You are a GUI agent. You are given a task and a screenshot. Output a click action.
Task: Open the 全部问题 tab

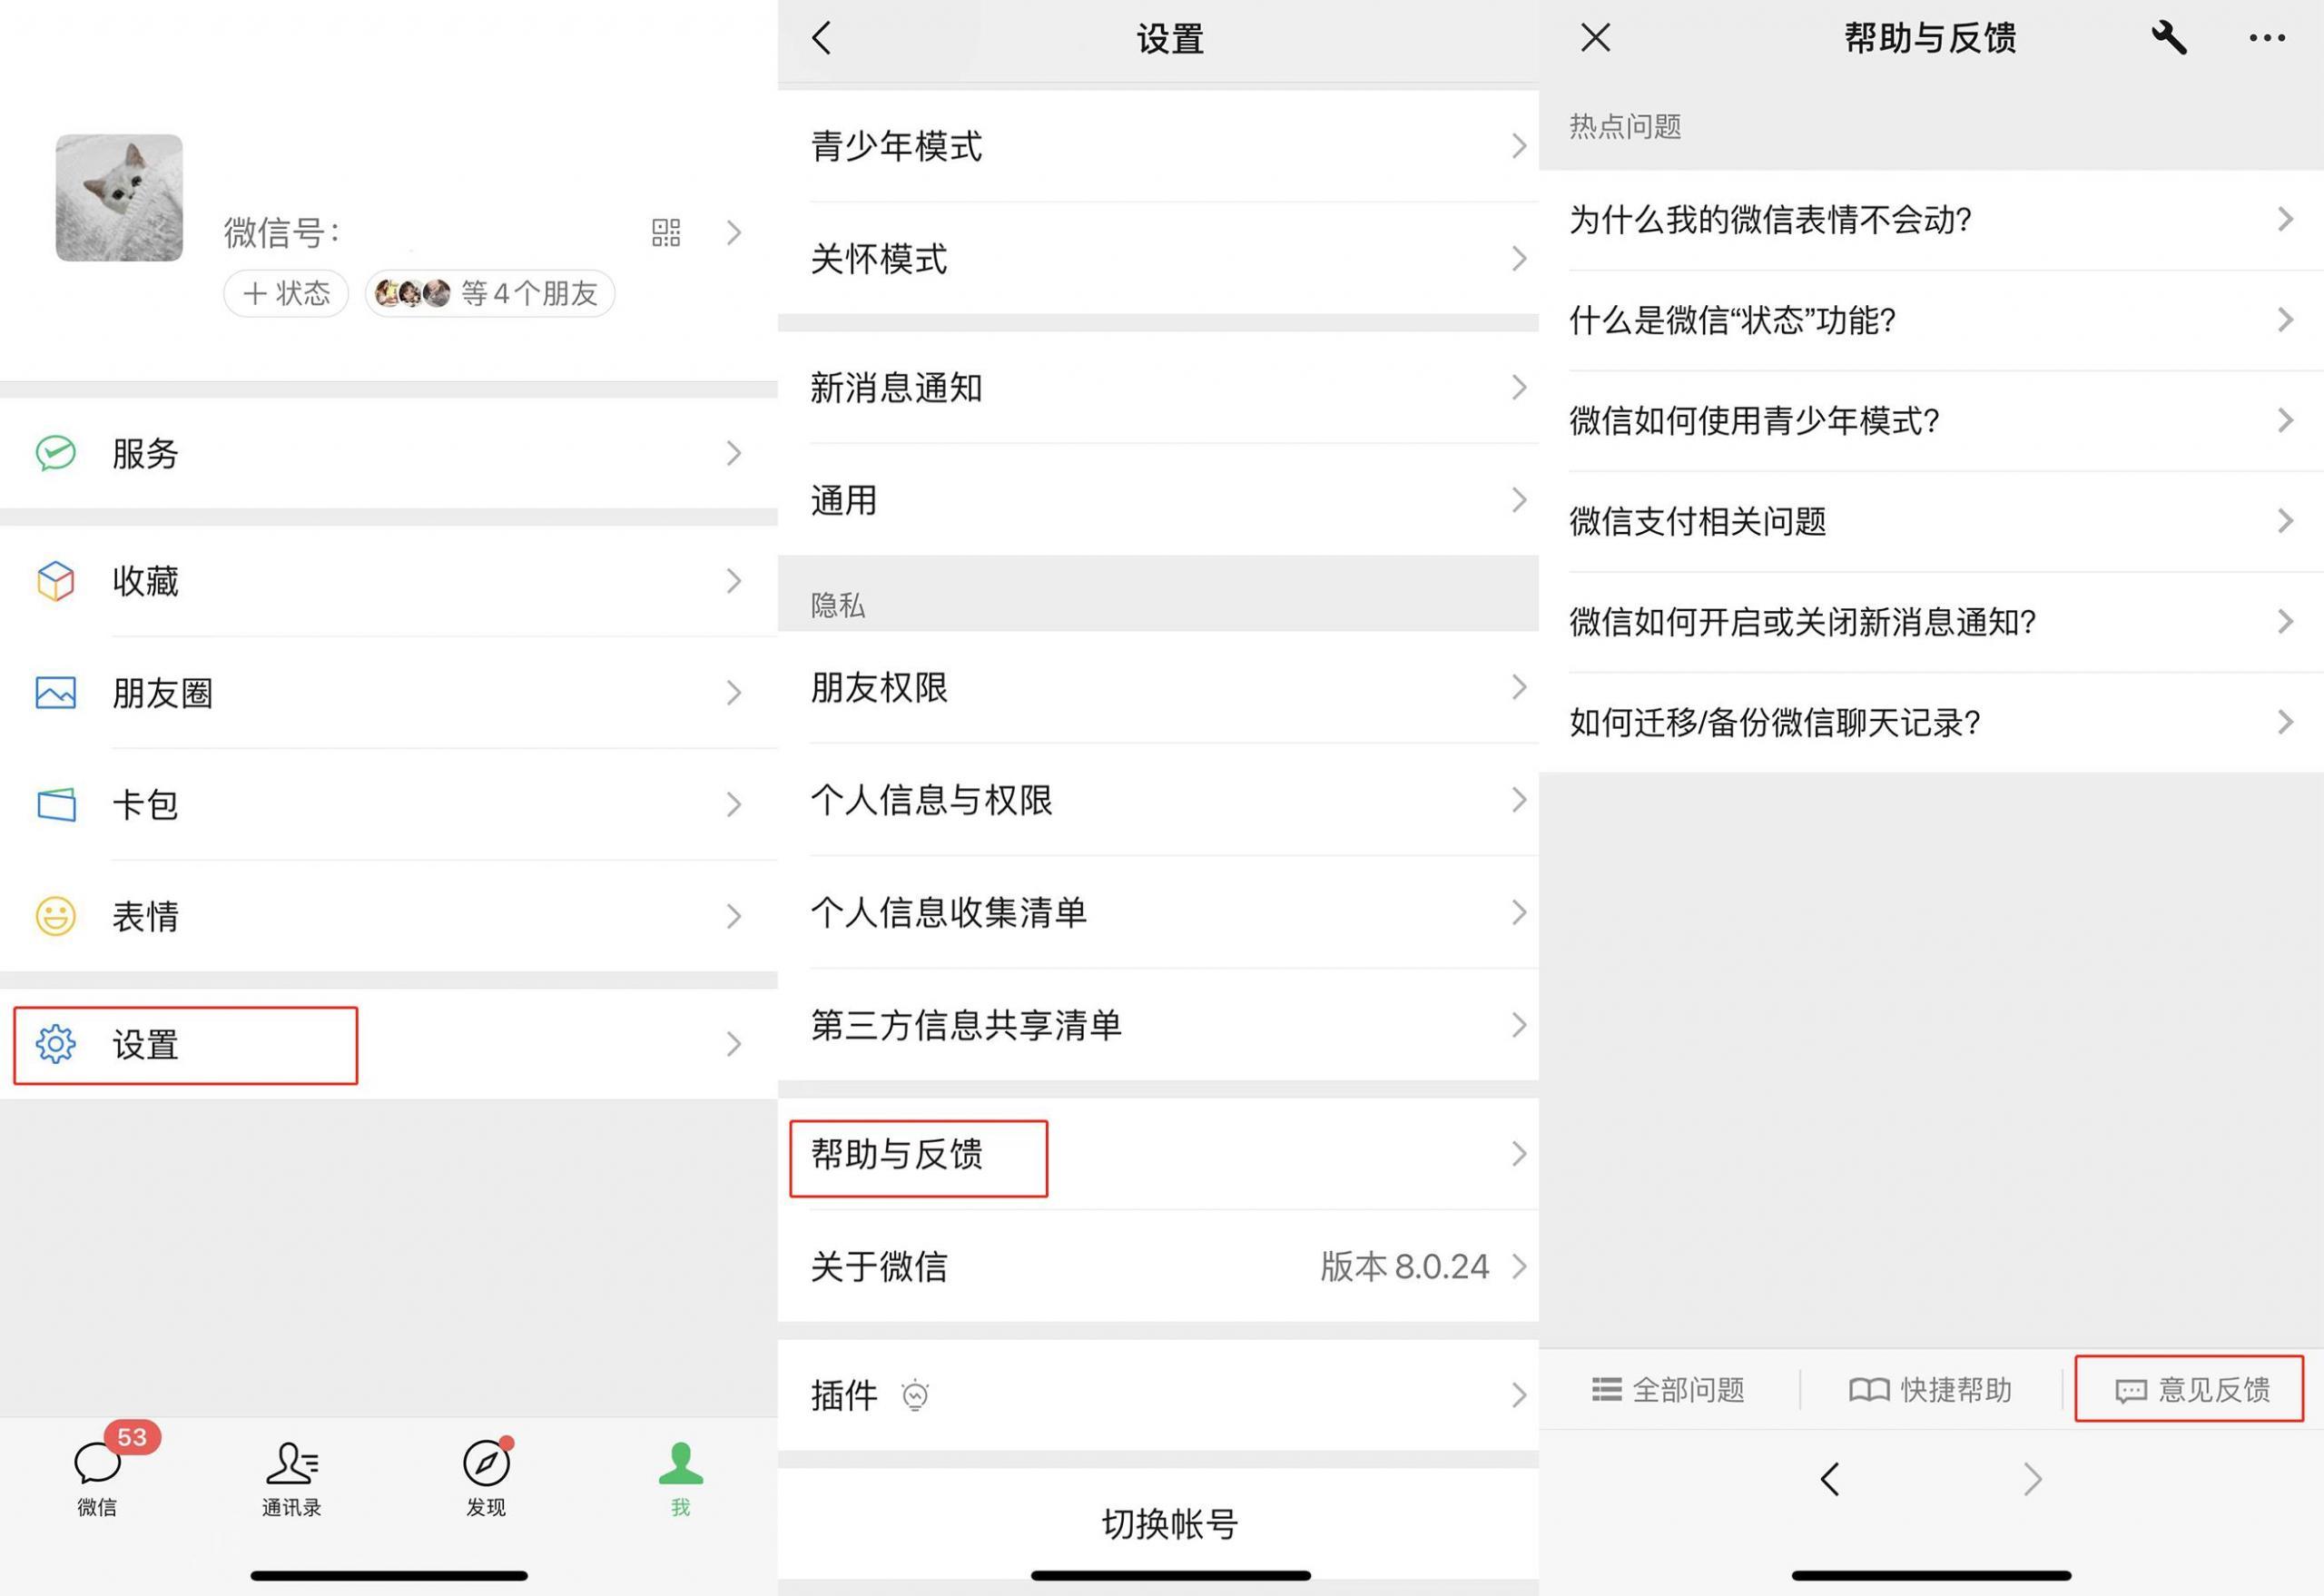(1668, 1389)
